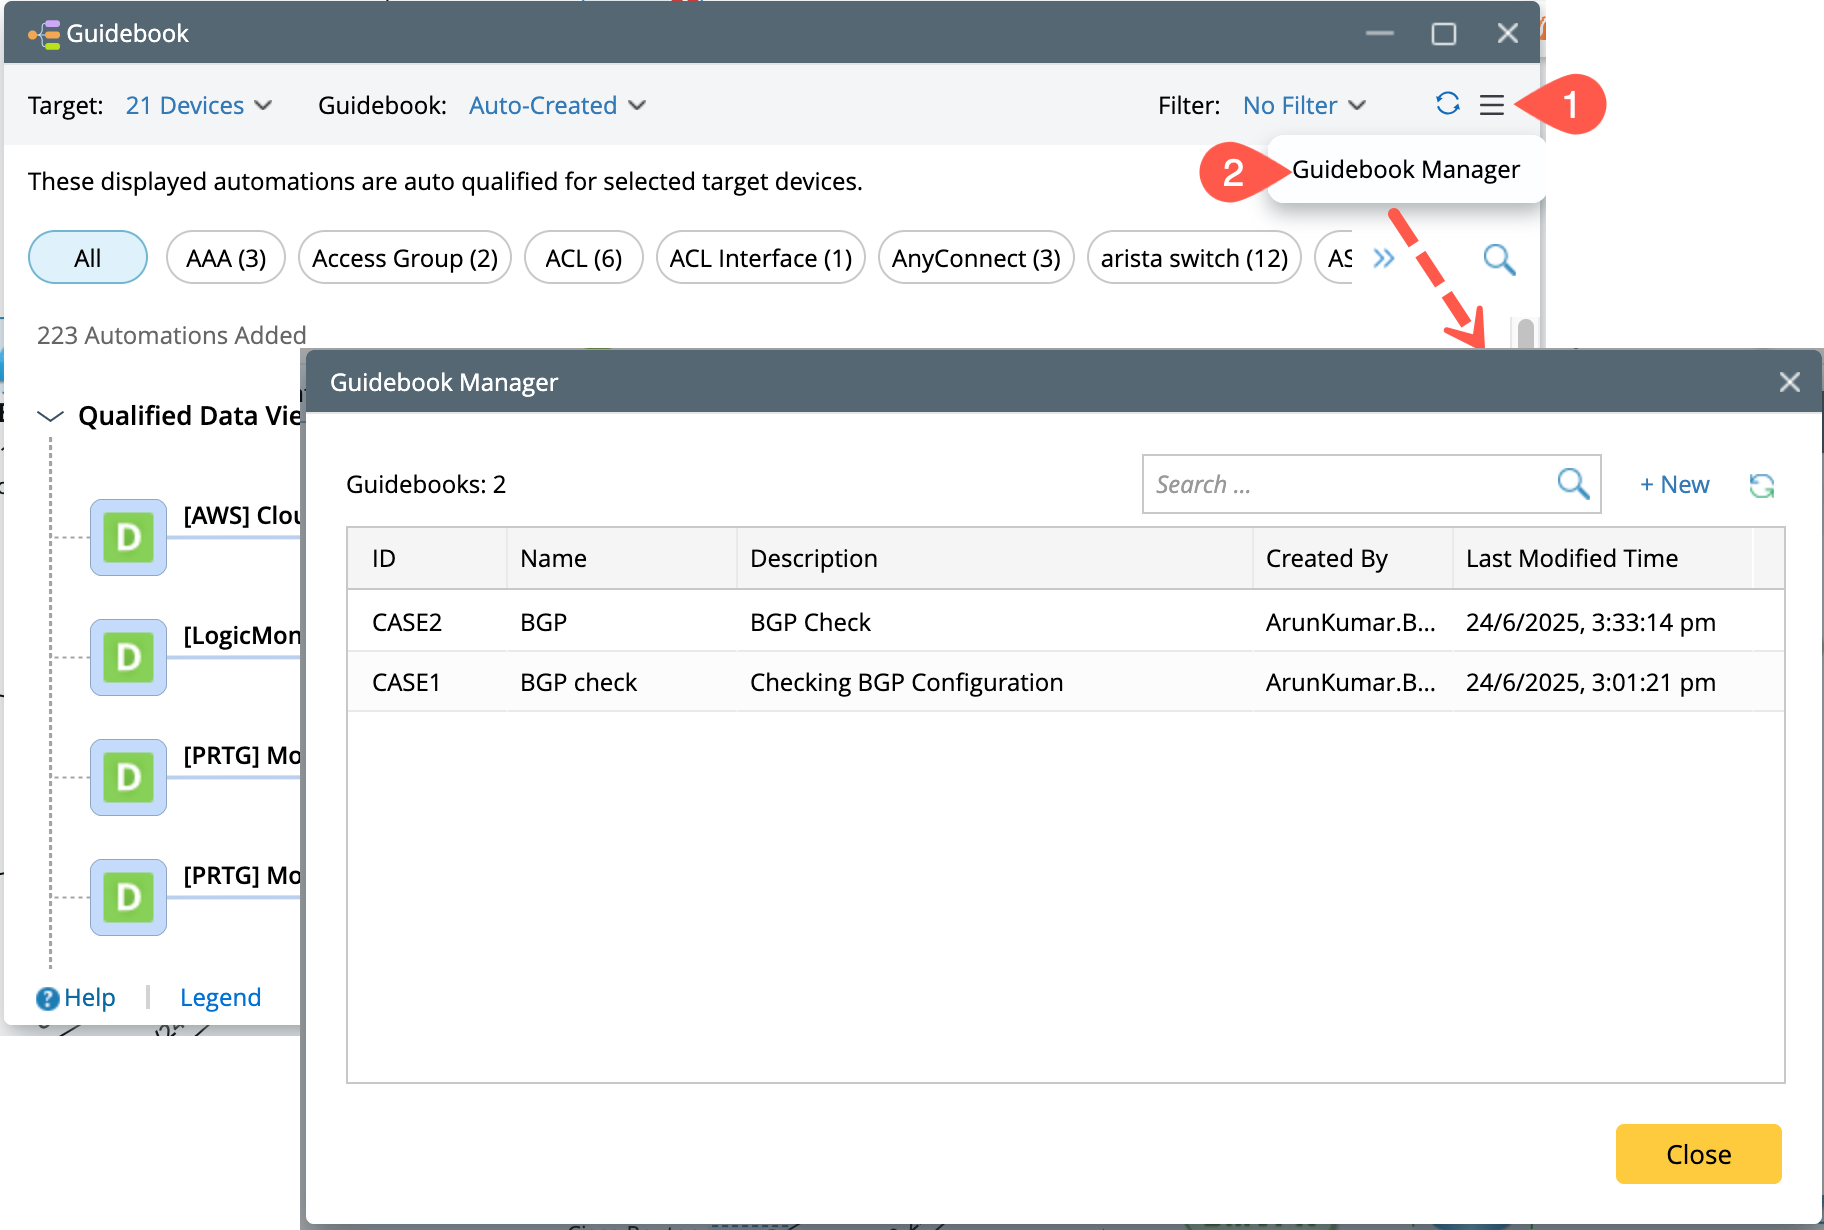Click the yellow Close button
The height and width of the screenshot is (1230, 1824).
coord(1697,1154)
